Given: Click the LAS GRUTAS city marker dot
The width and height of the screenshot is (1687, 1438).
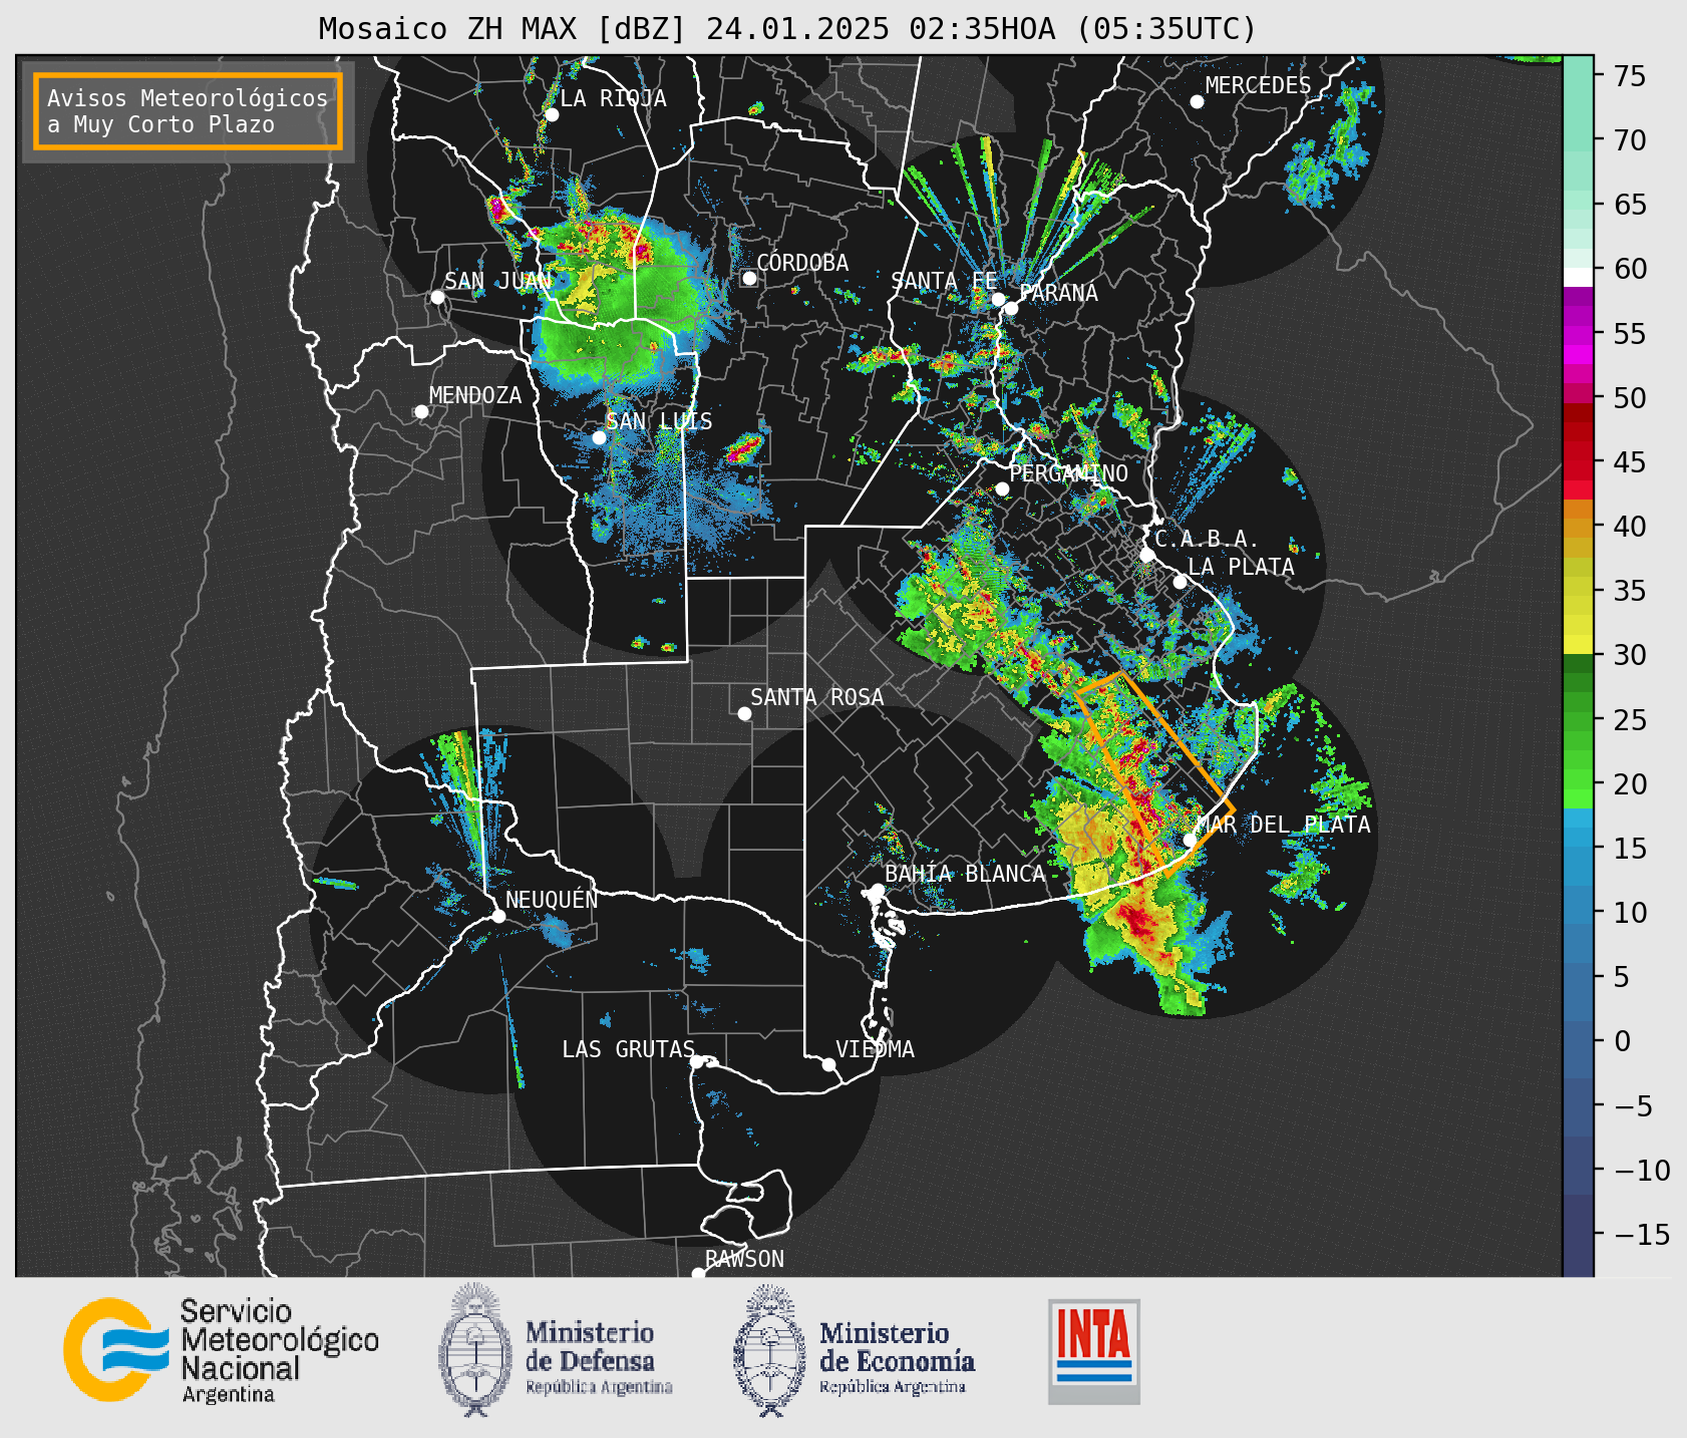Looking at the screenshot, I should tap(697, 1062).
